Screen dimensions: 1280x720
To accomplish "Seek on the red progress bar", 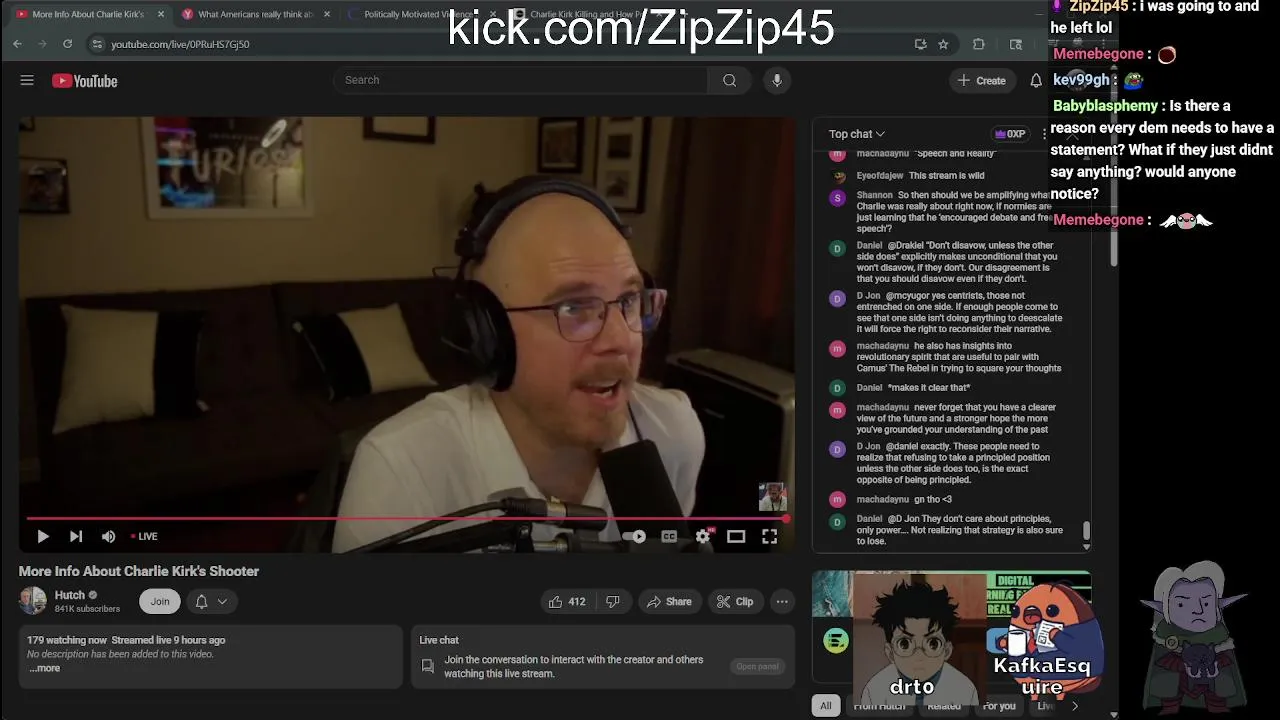I will point(407,518).
